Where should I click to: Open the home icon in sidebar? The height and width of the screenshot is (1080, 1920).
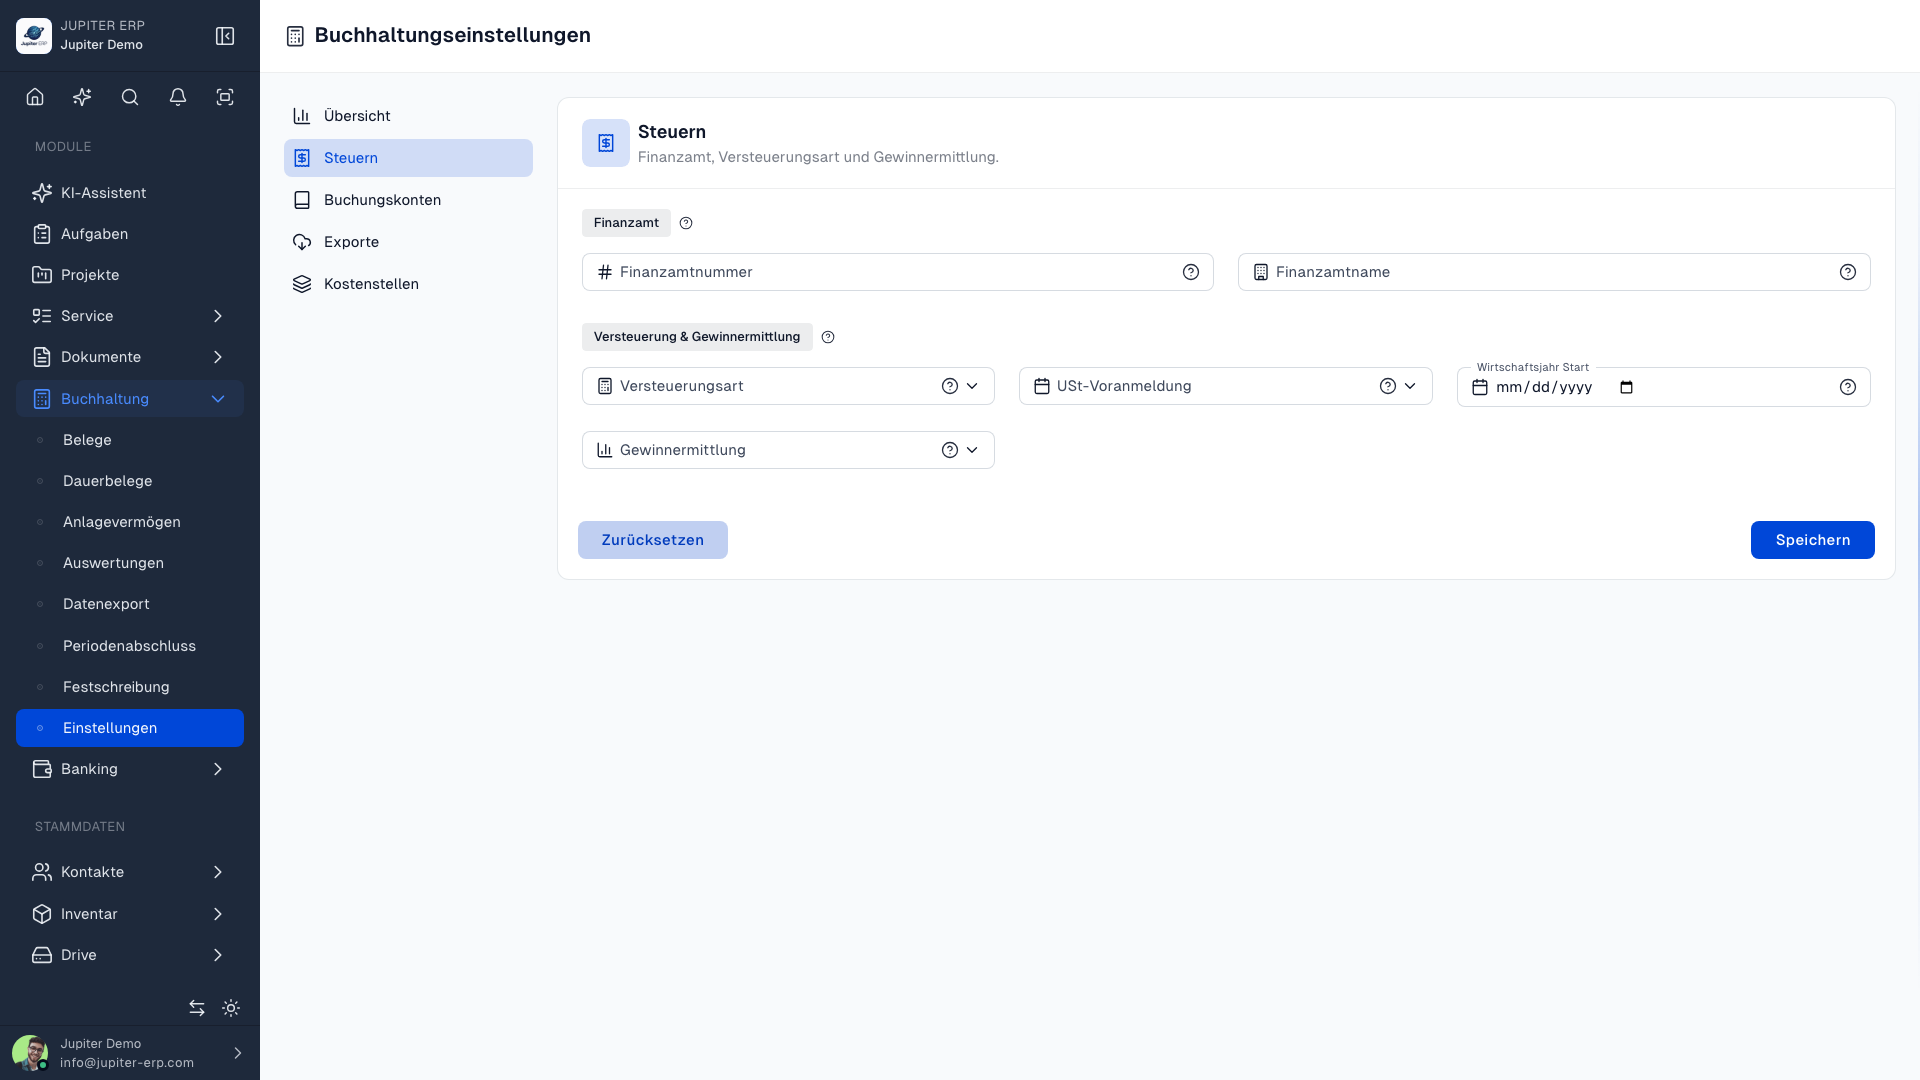click(35, 97)
